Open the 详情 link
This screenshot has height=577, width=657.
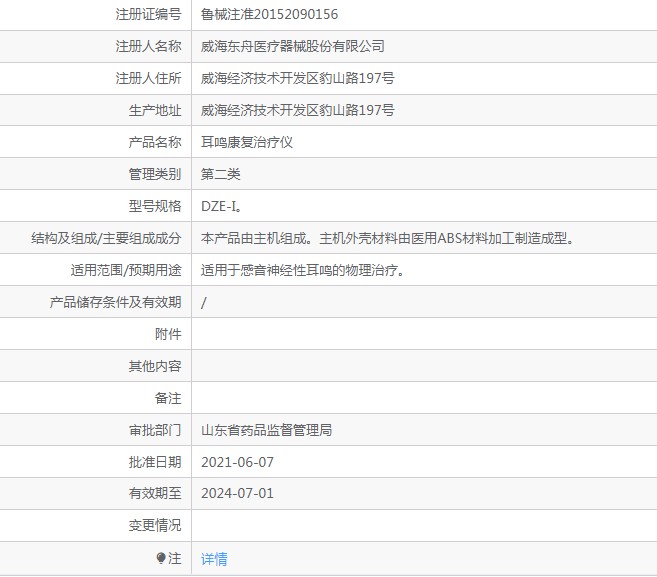point(214,559)
